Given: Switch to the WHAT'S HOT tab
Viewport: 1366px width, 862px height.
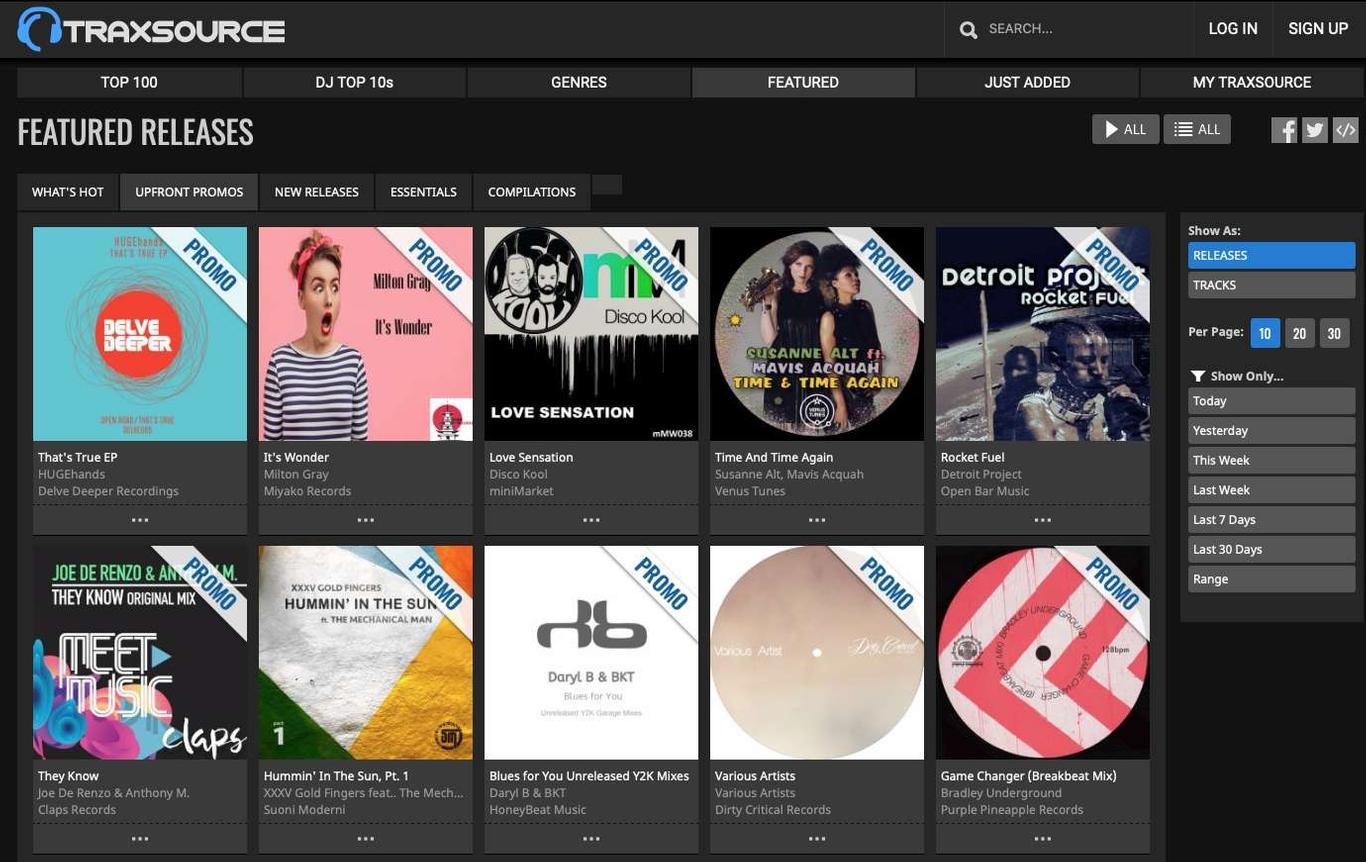Looking at the screenshot, I should pyautogui.click(x=68, y=192).
